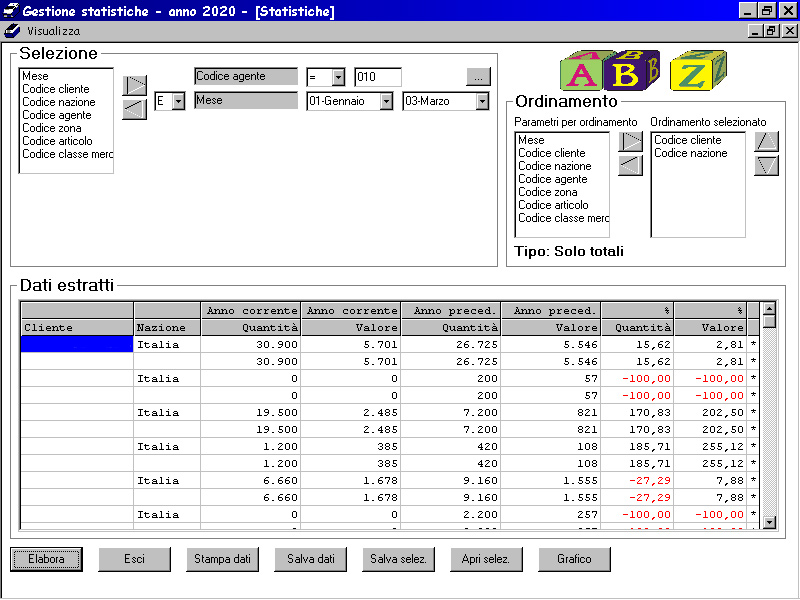
Task: Click the agent code value field 010
Action: [x=378, y=77]
